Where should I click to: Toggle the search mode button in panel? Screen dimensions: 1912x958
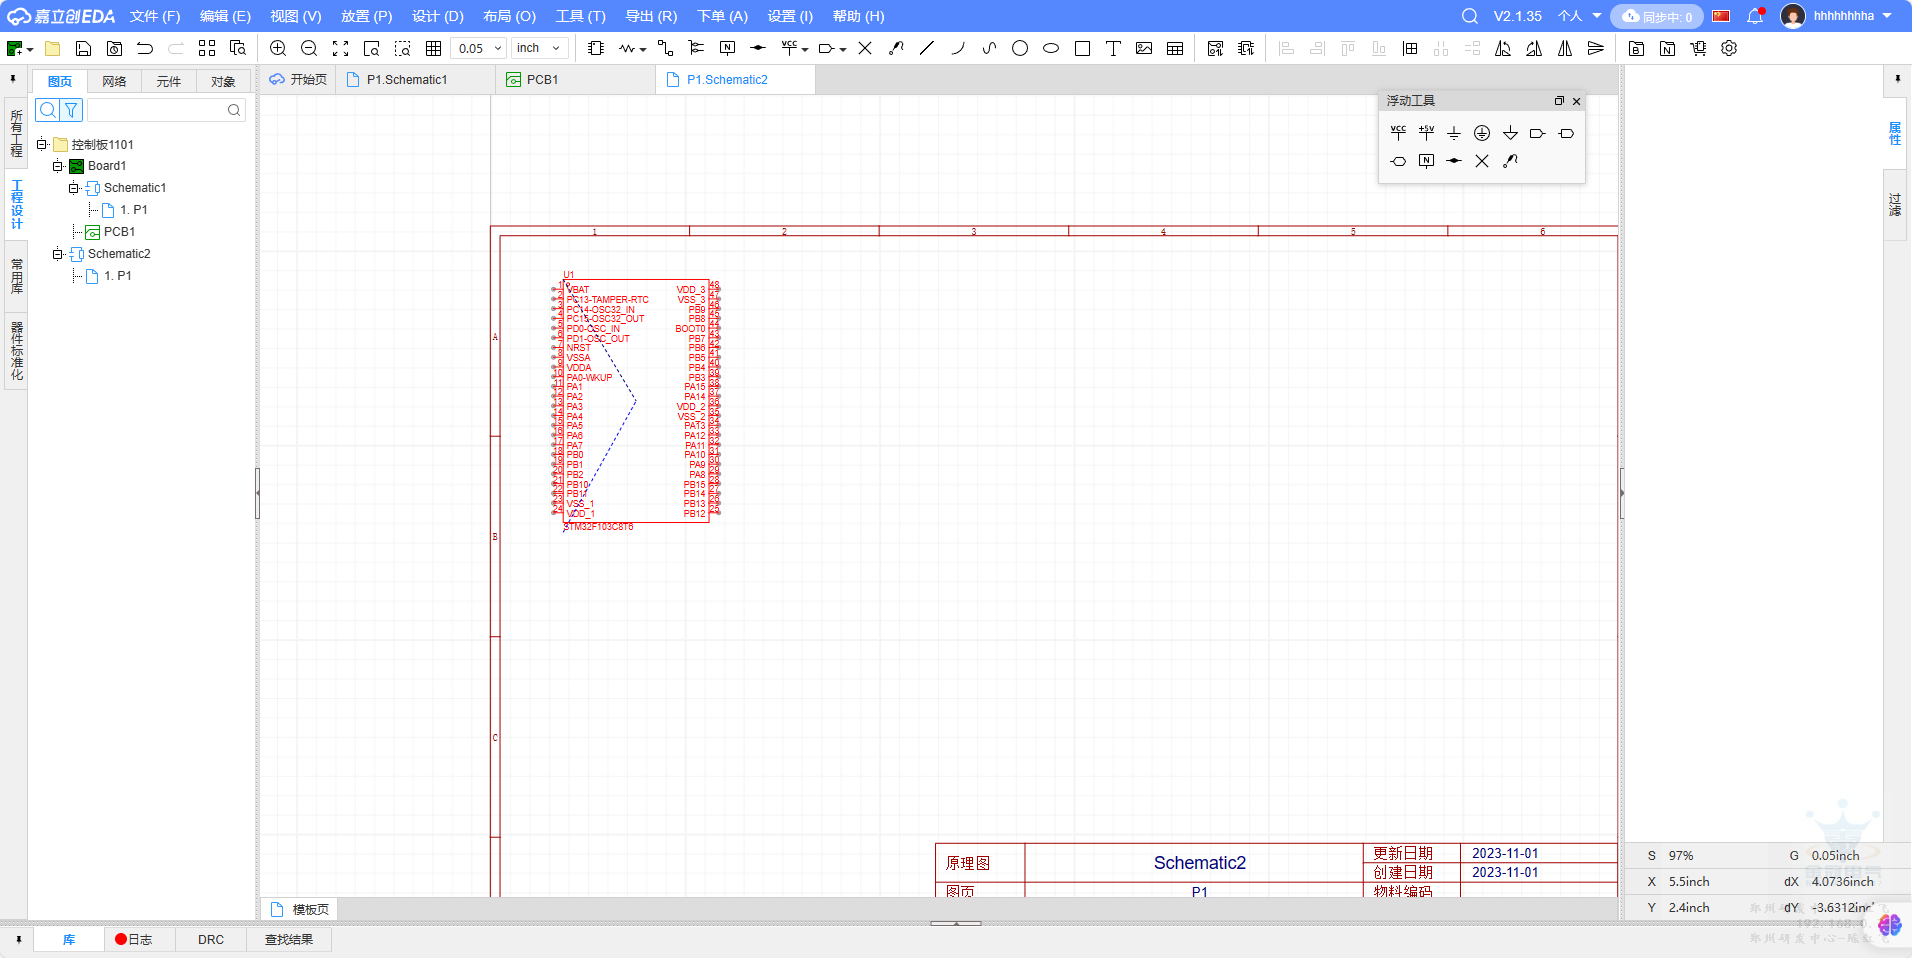(x=48, y=110)
